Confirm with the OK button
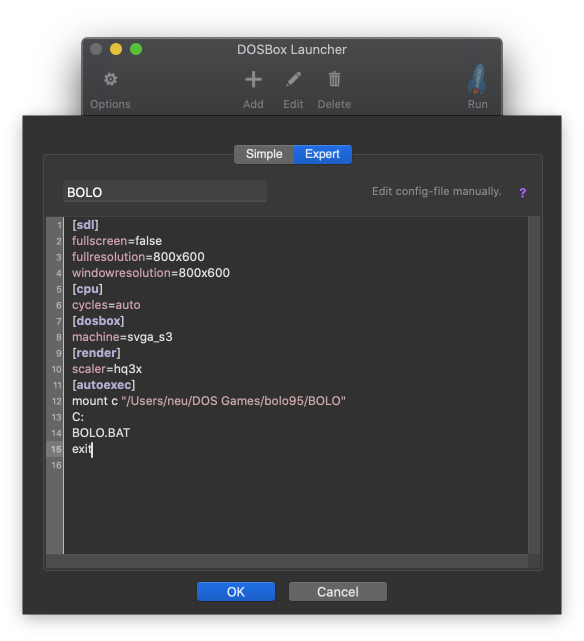This screenshot has height=641, width=584. pos(236,592)
